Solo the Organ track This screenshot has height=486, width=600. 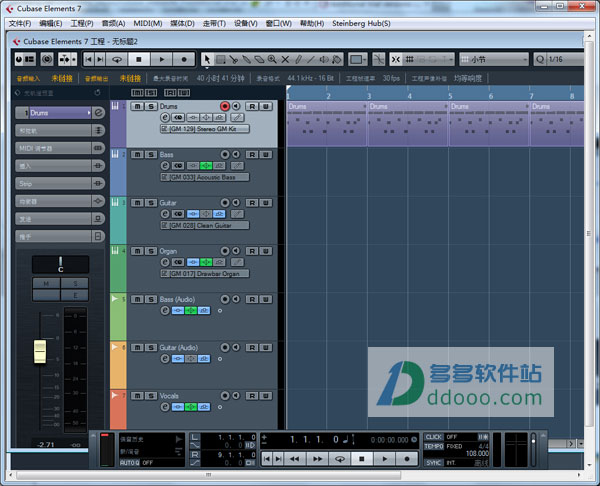(151, 251)
